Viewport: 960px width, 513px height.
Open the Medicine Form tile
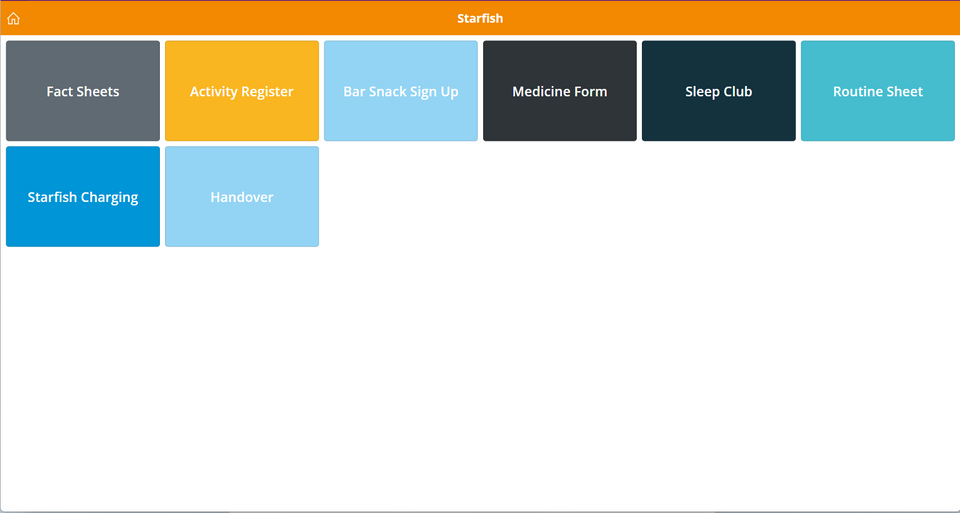(x=560, y=91)
